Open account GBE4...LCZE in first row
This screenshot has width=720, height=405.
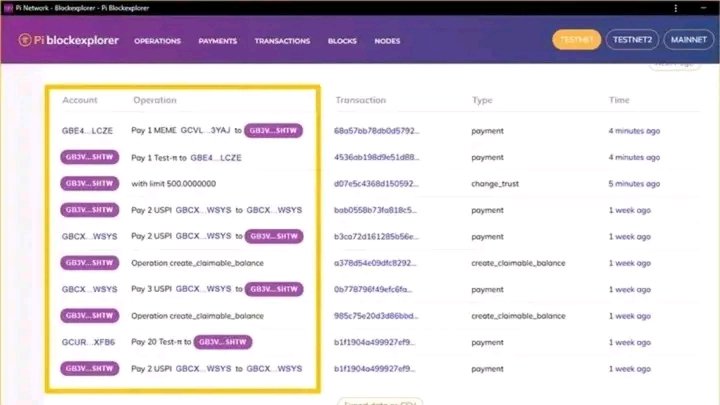point(87,131)
